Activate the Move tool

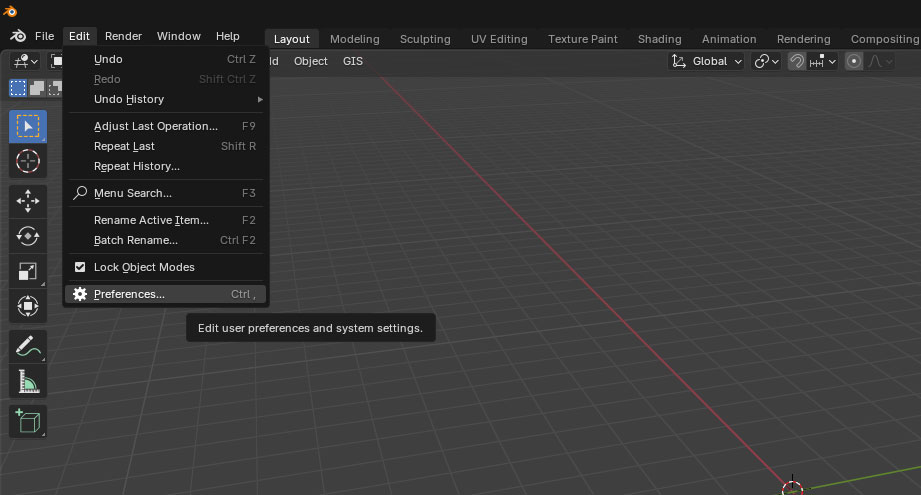click(x=28, y=201)
